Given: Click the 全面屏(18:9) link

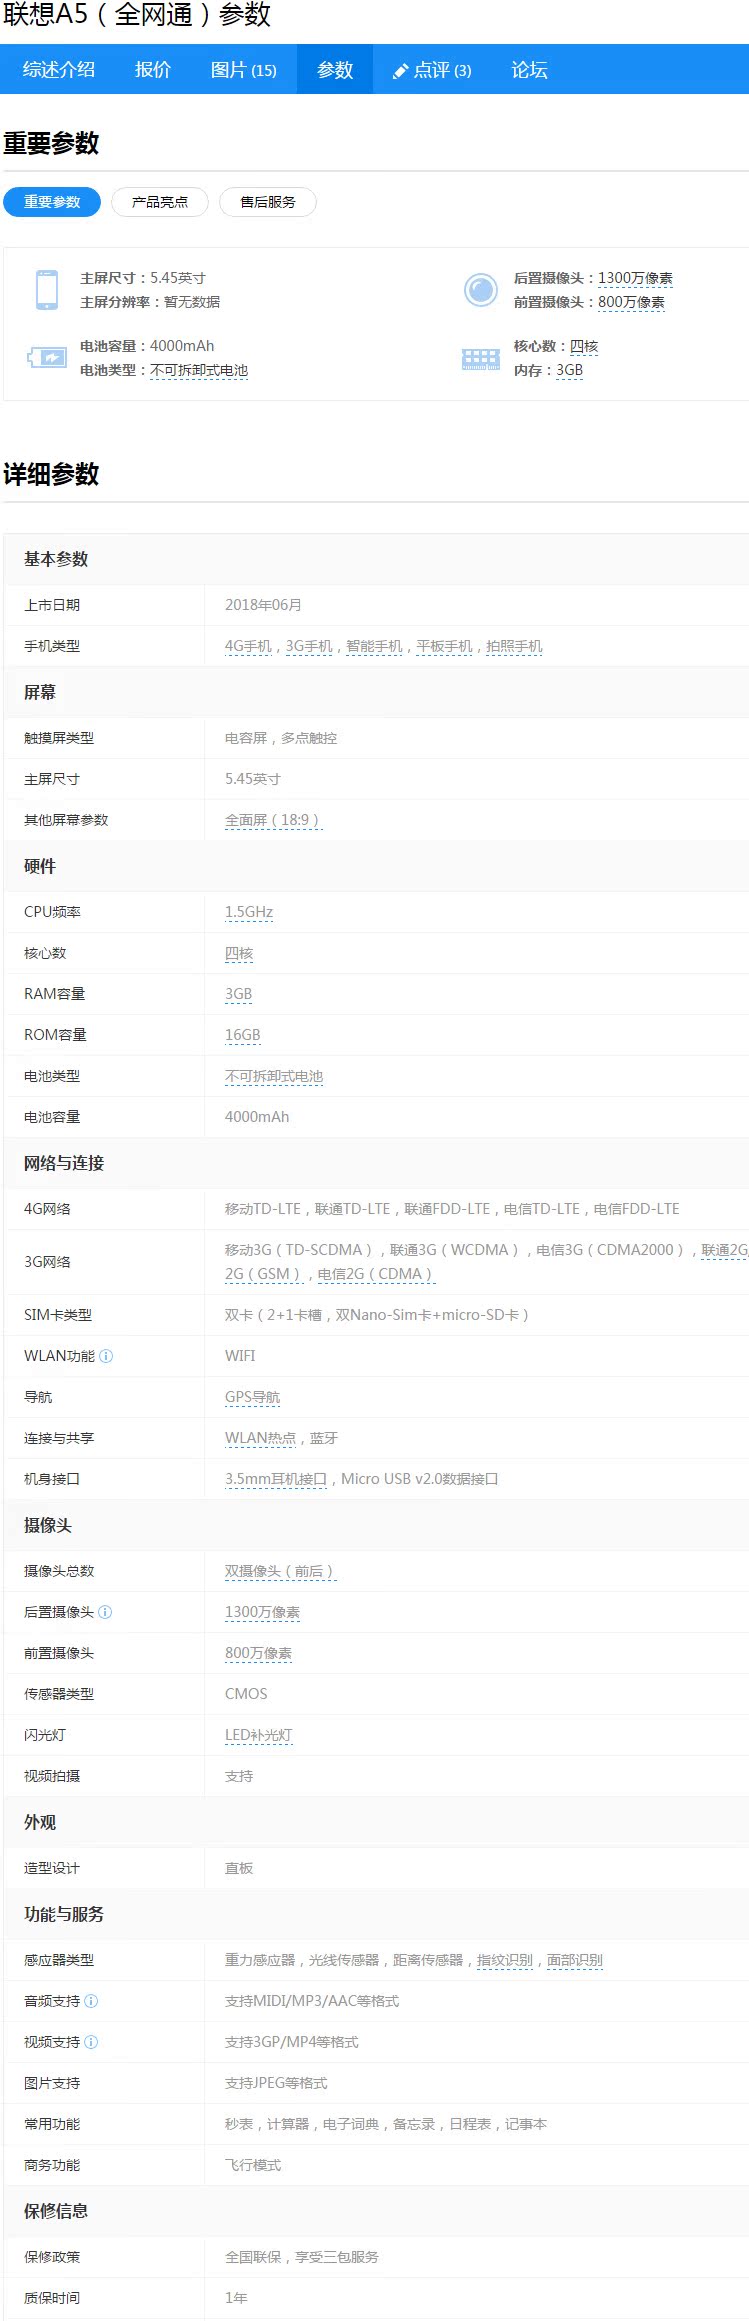Looking at the screenshot, I should point(273,820).
